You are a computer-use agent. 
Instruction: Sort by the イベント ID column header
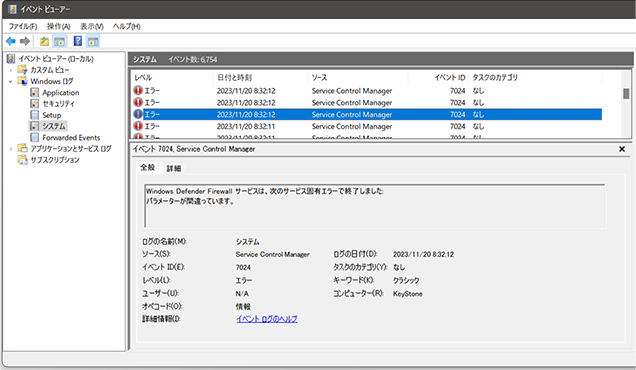438,77
